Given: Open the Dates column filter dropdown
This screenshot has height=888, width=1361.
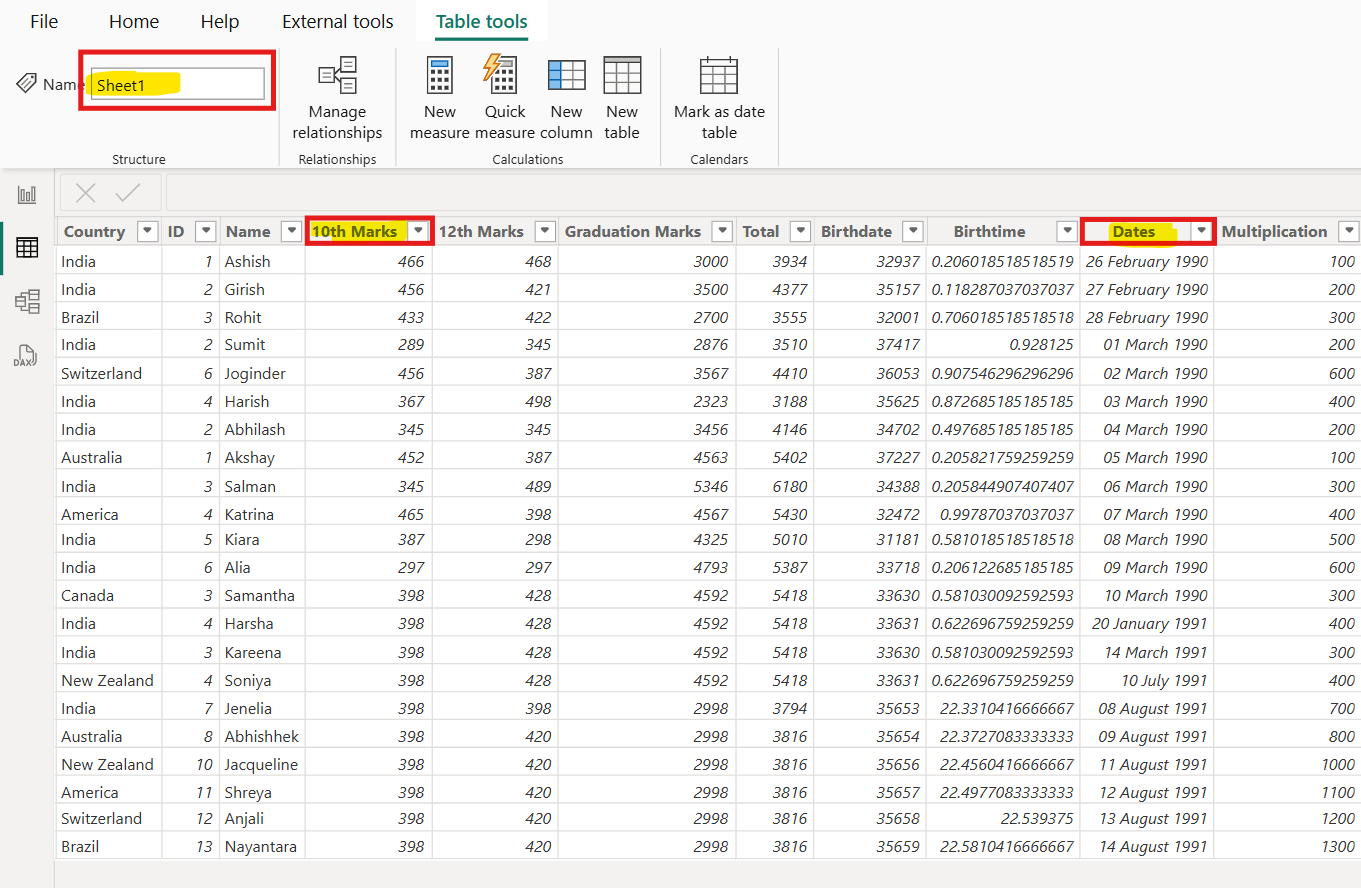Looking at the screenshot, I should [x=1202, y=231].
